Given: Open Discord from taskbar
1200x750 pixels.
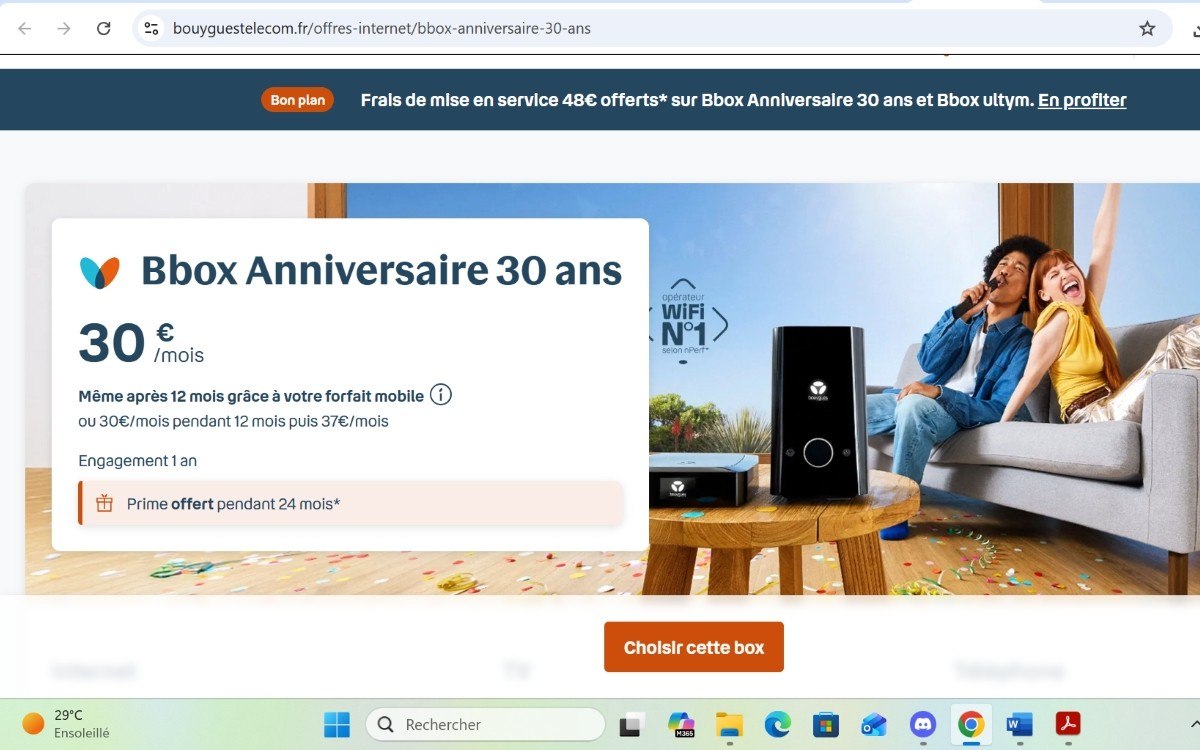Looking at the screenshot, I should [x=923, y=724].
